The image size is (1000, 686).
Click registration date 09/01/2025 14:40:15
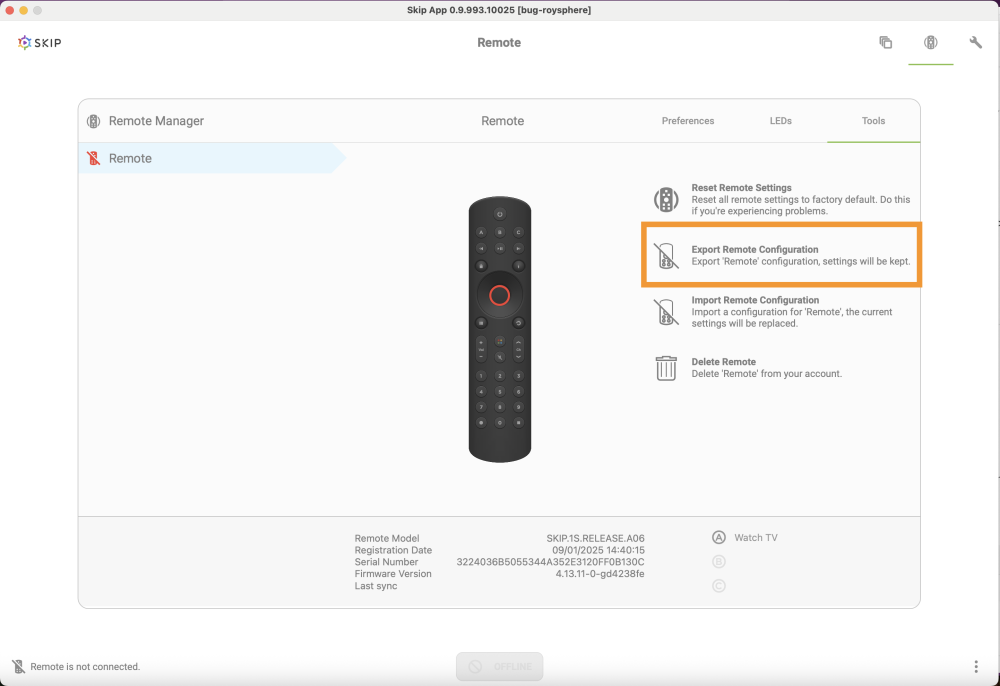[598, 550]
